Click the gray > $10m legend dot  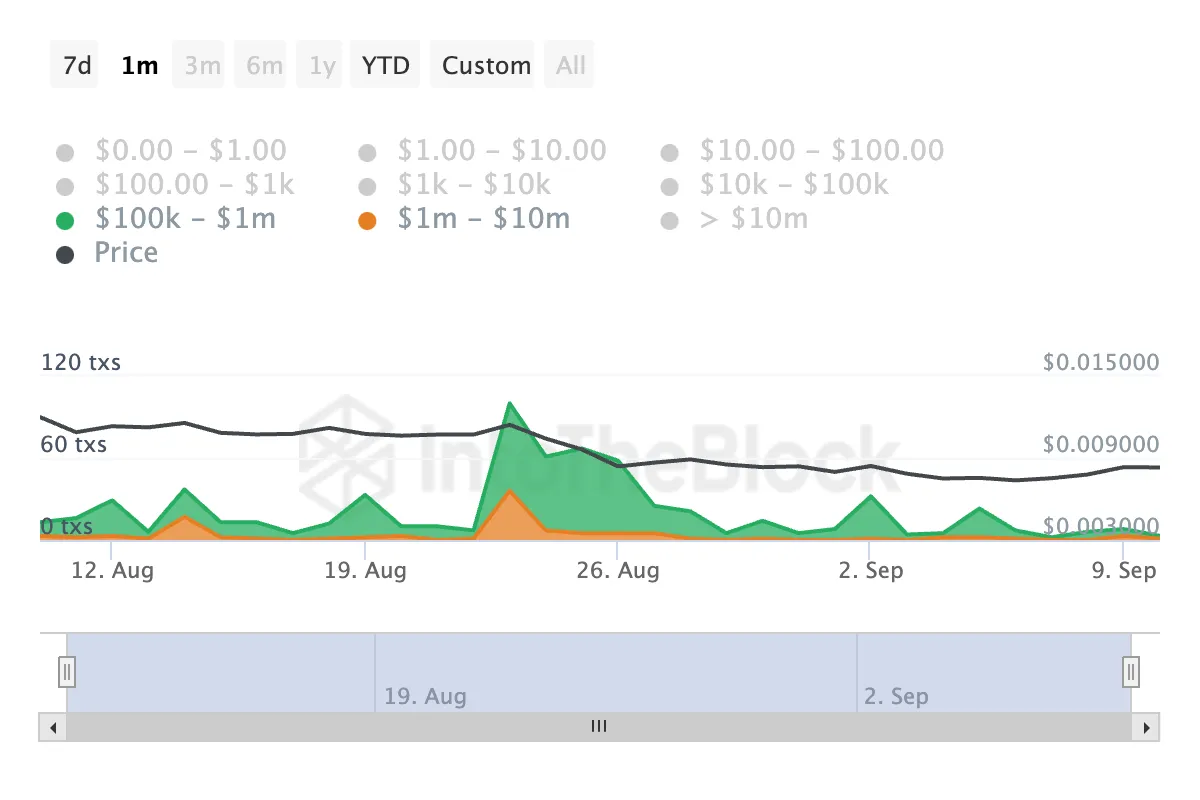click(x=669, y=221)
